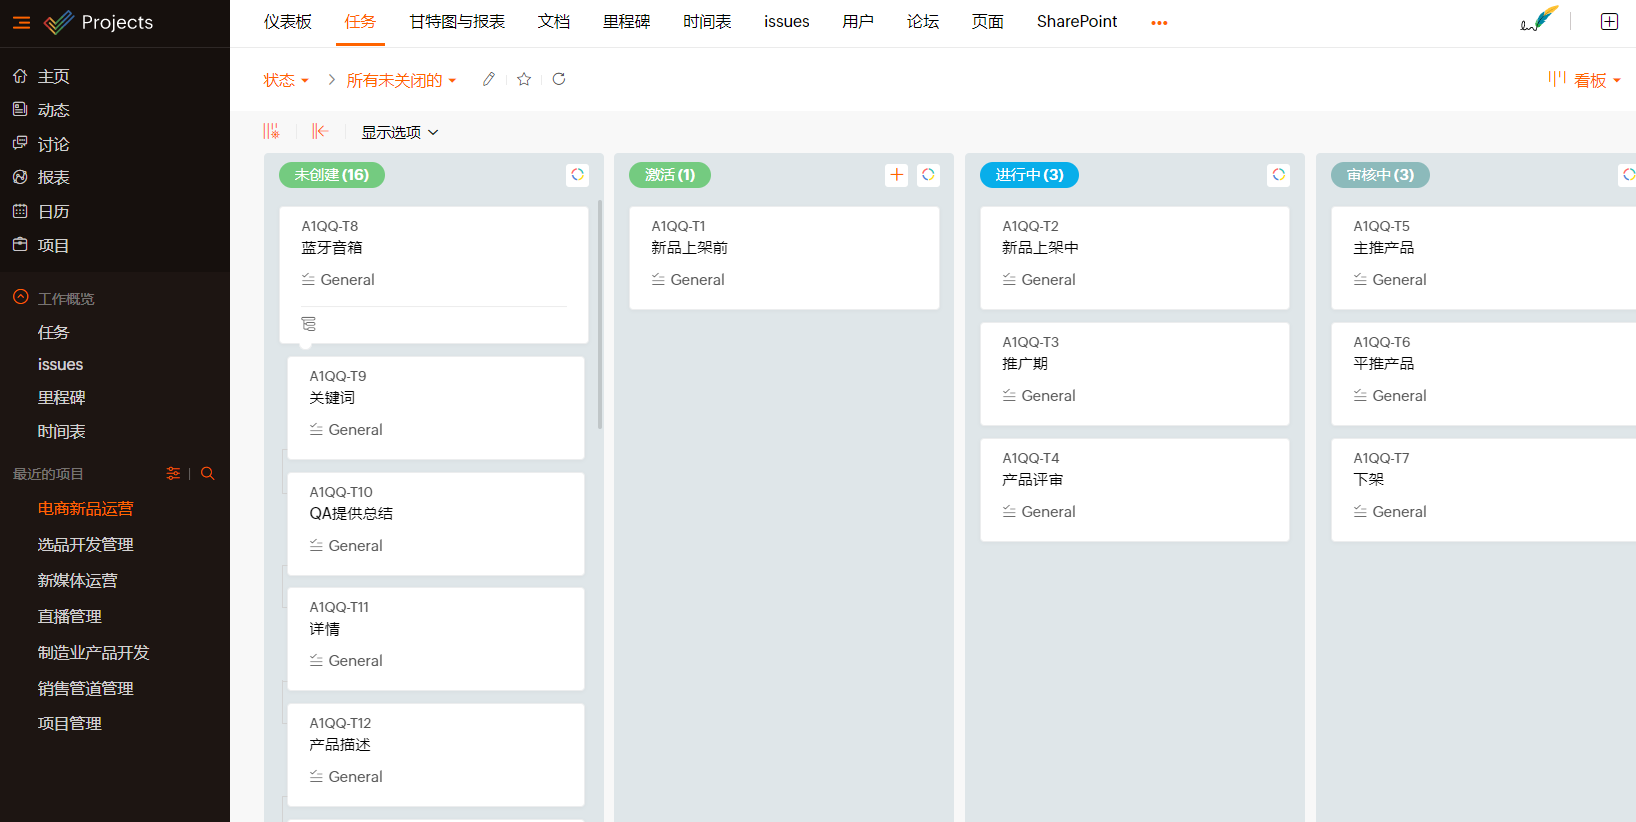This screenshot has width=1636, height=822.
Task: Open the 里程碑 tab
Action: [626, 22]
